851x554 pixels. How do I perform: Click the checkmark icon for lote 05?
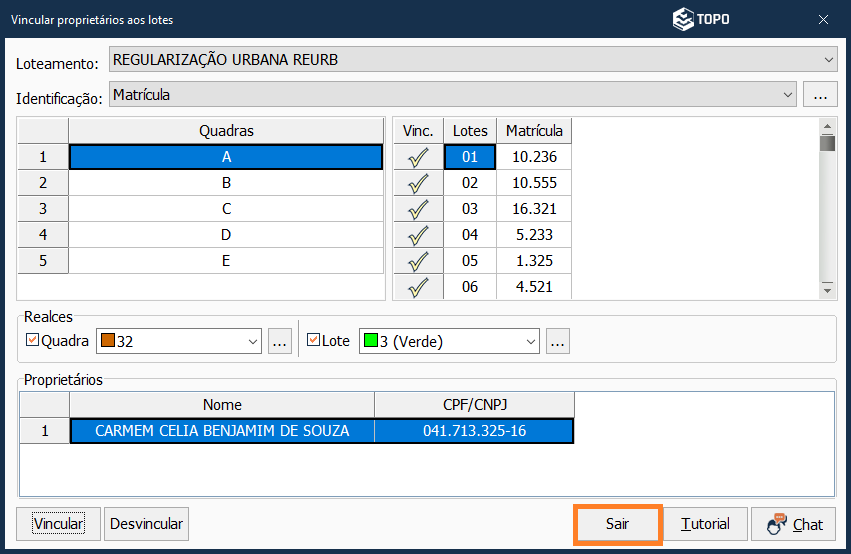tap(418, 261)
